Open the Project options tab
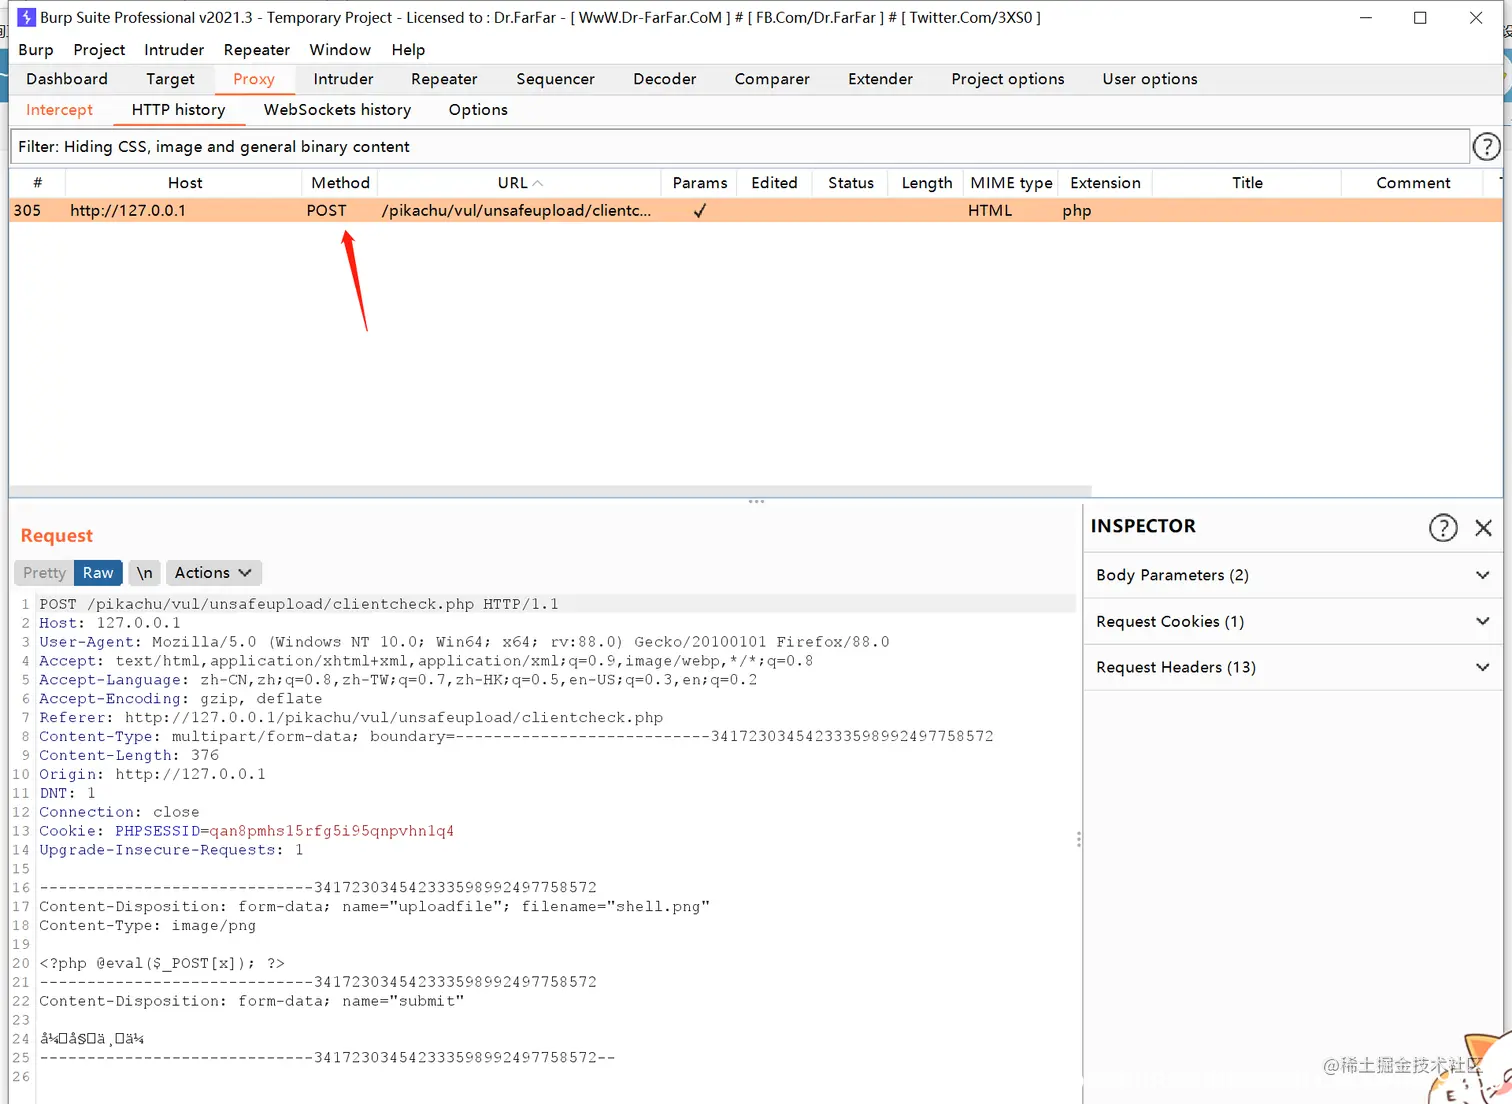Viewport: 1512px width, 1104px height. point(1008,79)
